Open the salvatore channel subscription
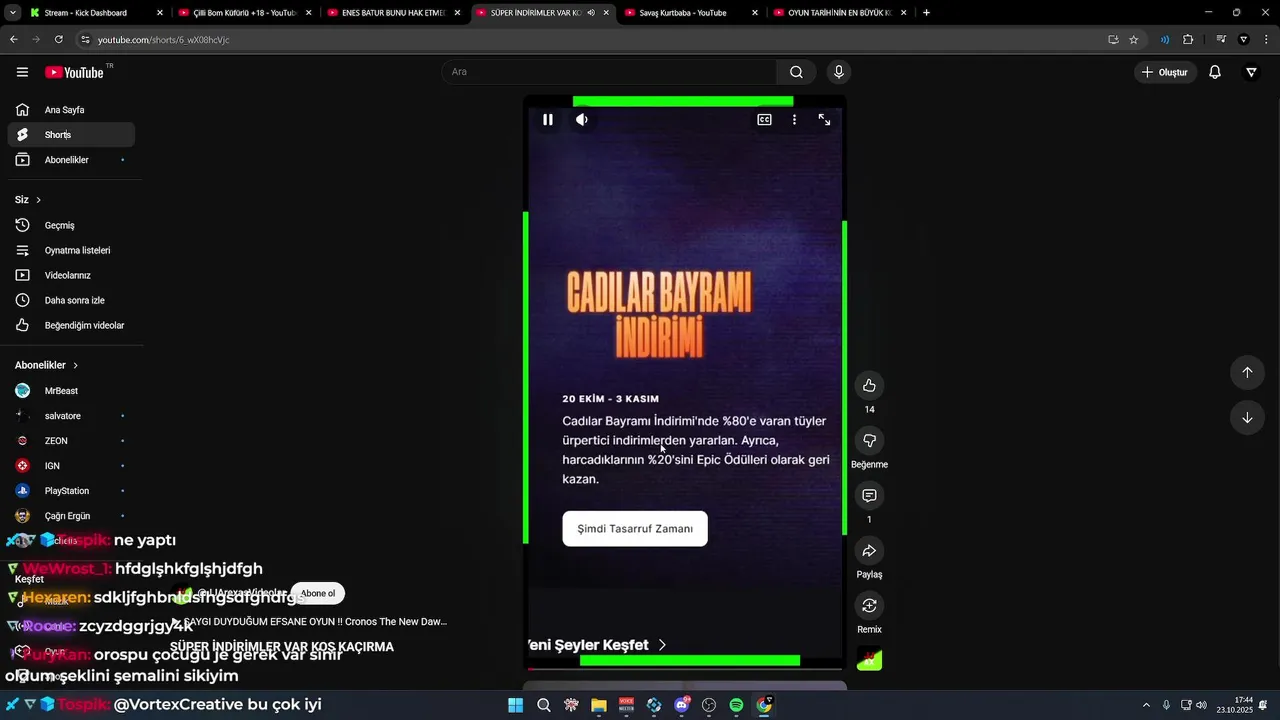 [x=71, y=416]
